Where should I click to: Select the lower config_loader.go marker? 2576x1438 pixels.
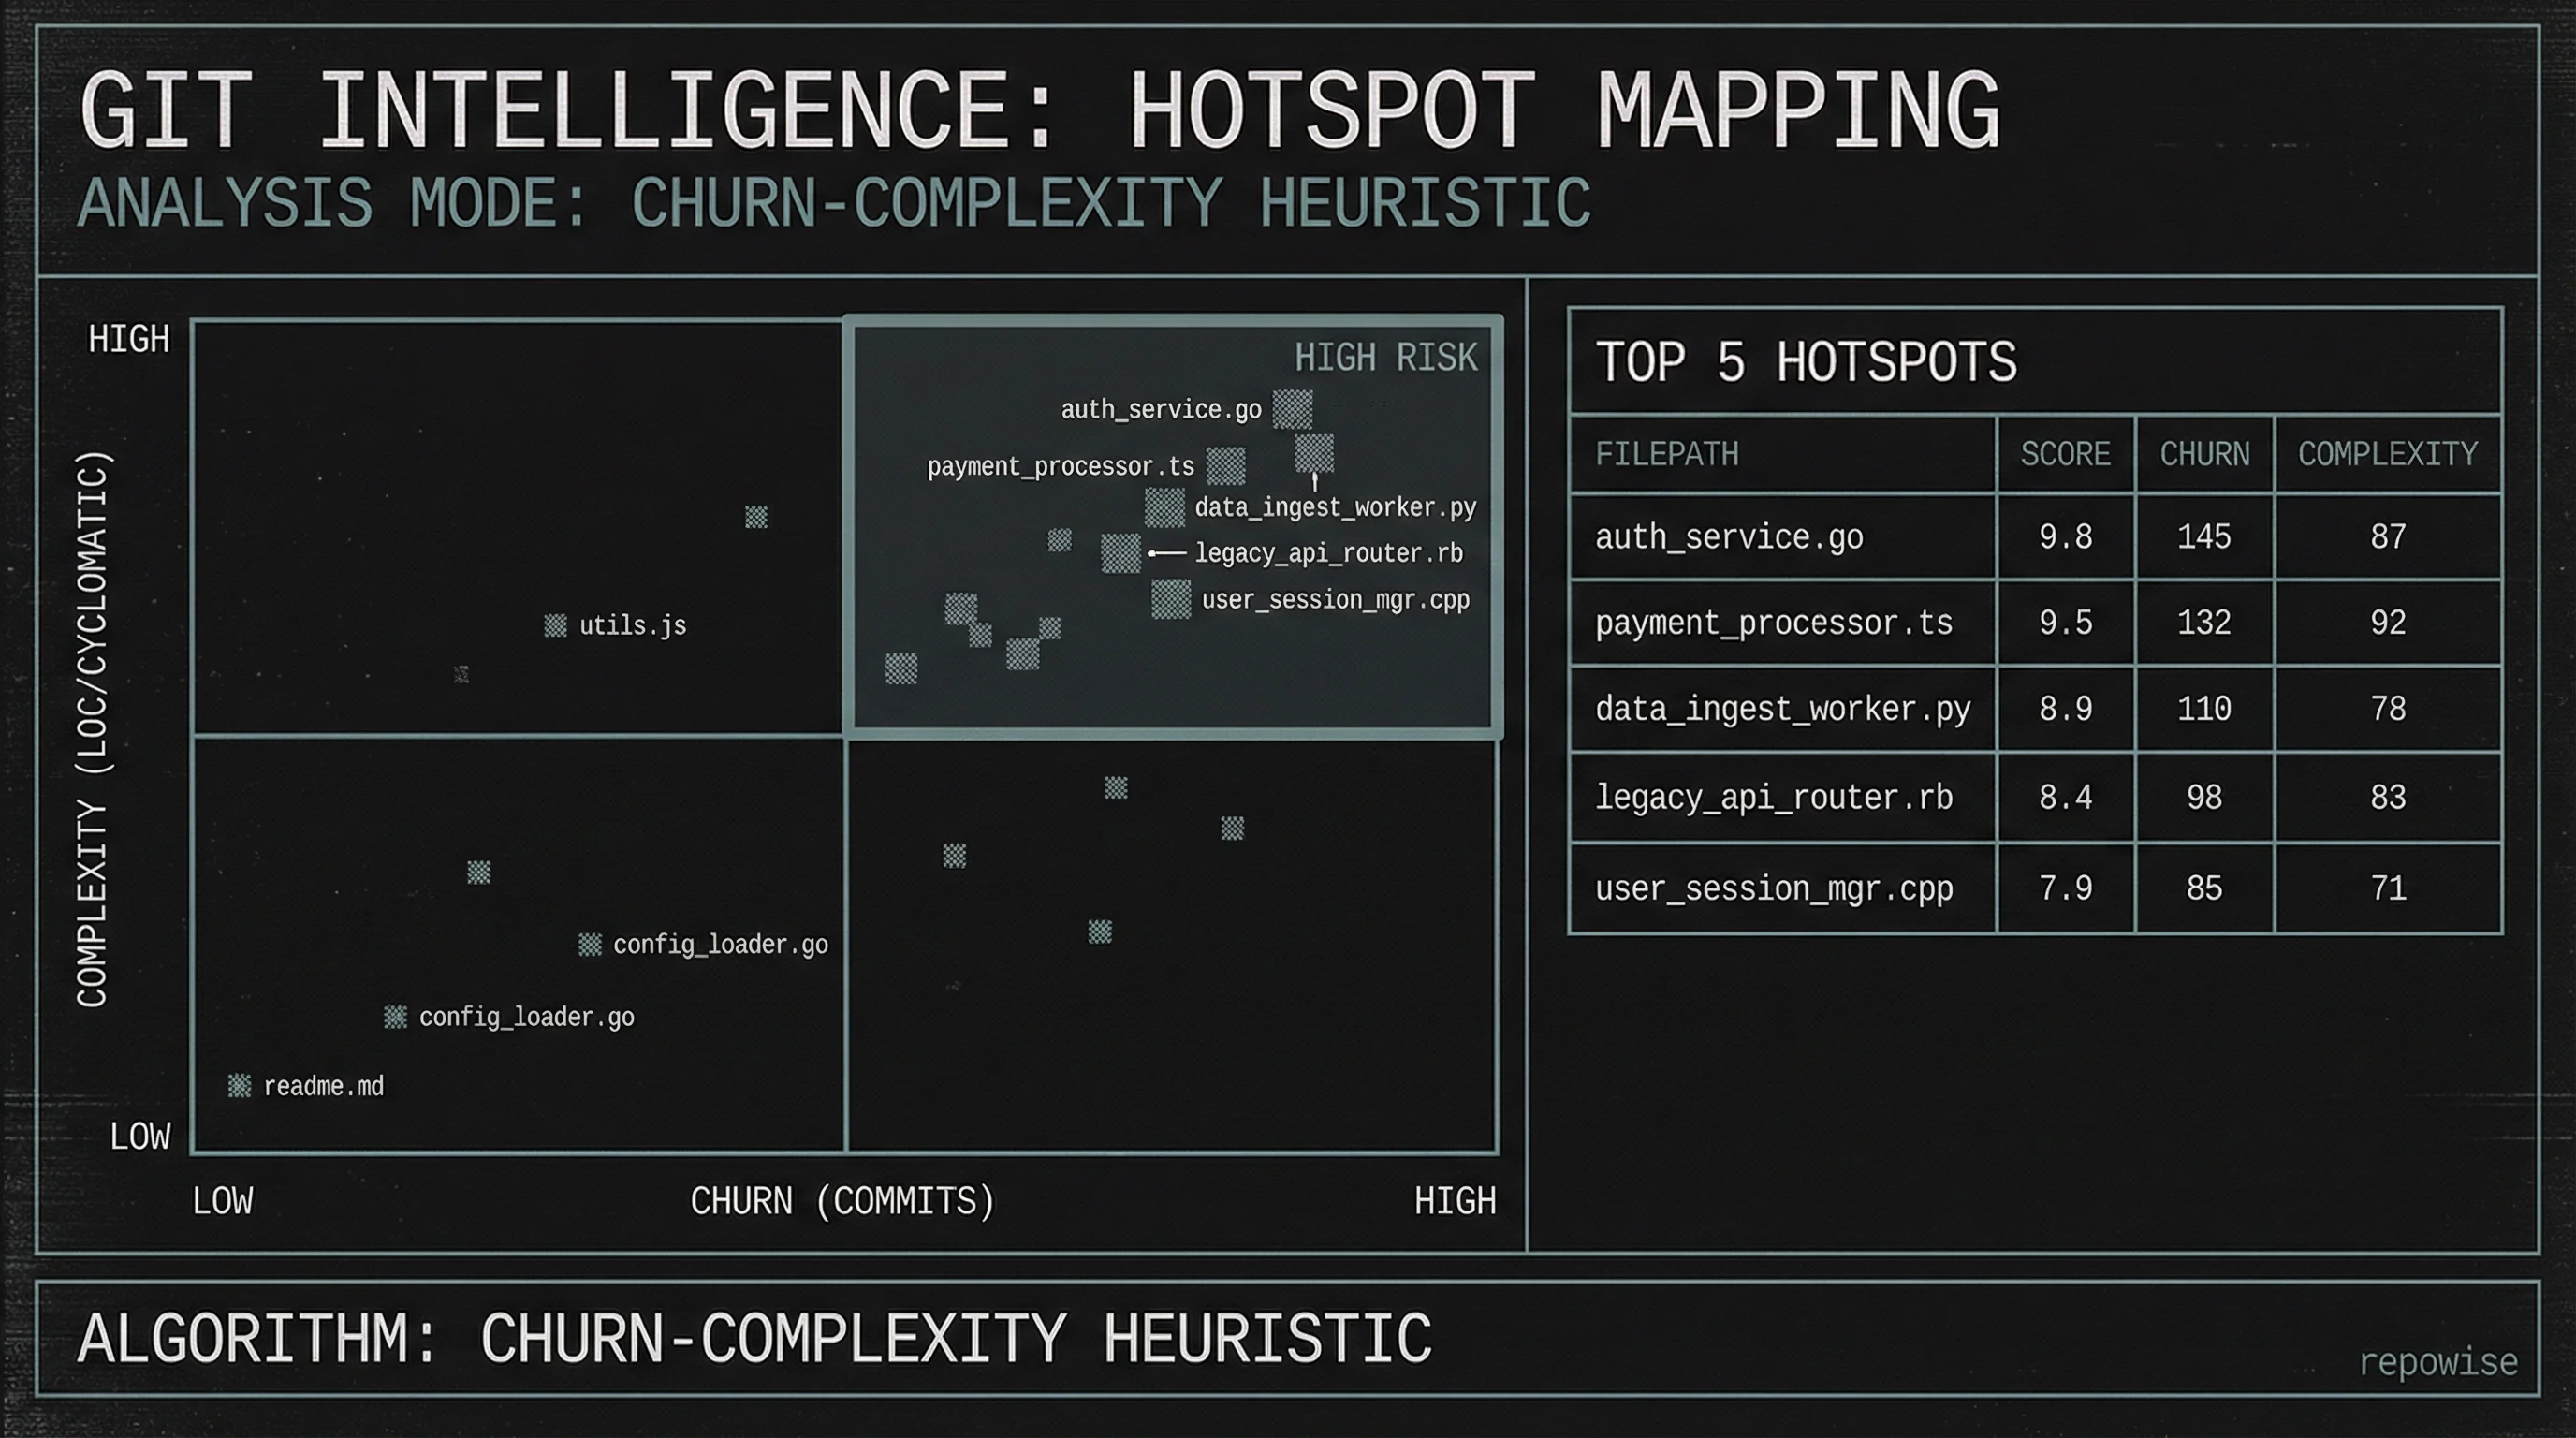[x=395, y=1017]
